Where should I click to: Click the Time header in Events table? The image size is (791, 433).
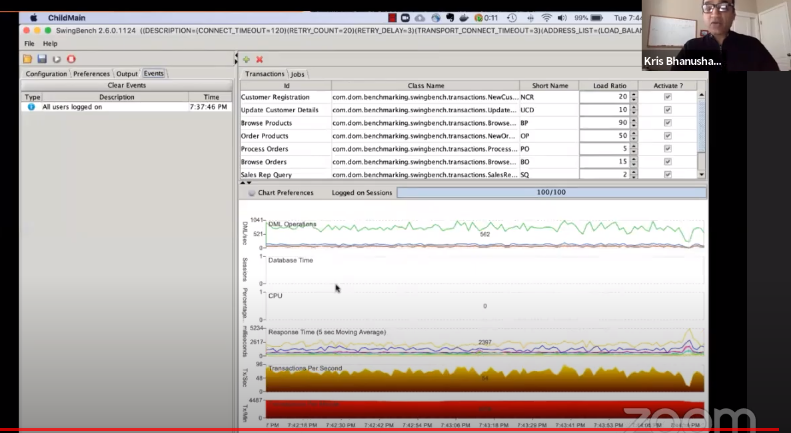click(211, 97)
